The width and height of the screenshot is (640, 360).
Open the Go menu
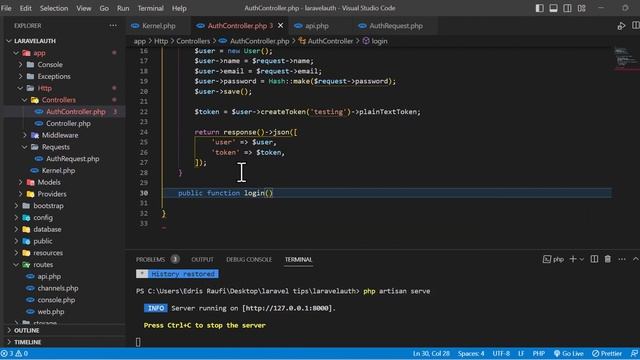click(104, 8)
